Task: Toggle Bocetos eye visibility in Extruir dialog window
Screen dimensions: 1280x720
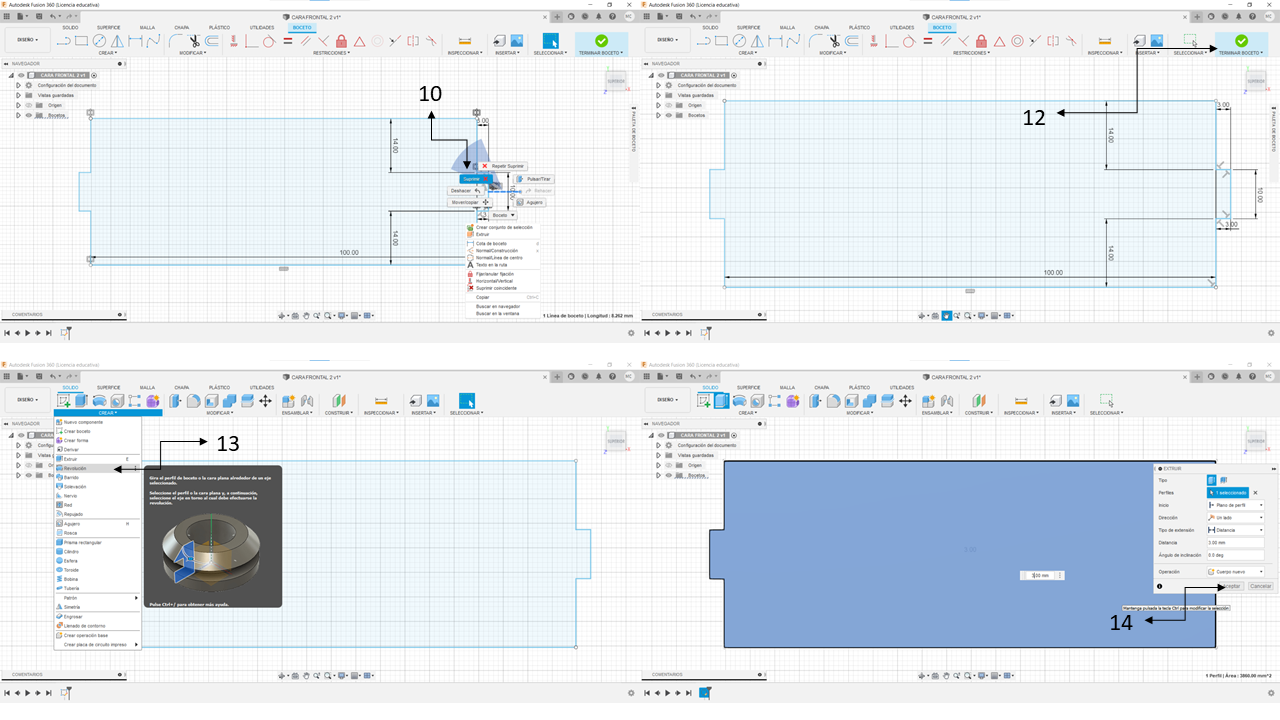Action: click(669, 475)
